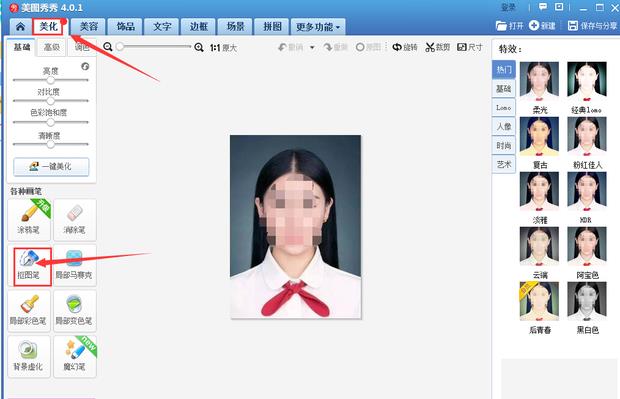Viewport: 620px width, 399px height.
Task: Expand the 更多功能 dropdown
Action: click(318, 26)
